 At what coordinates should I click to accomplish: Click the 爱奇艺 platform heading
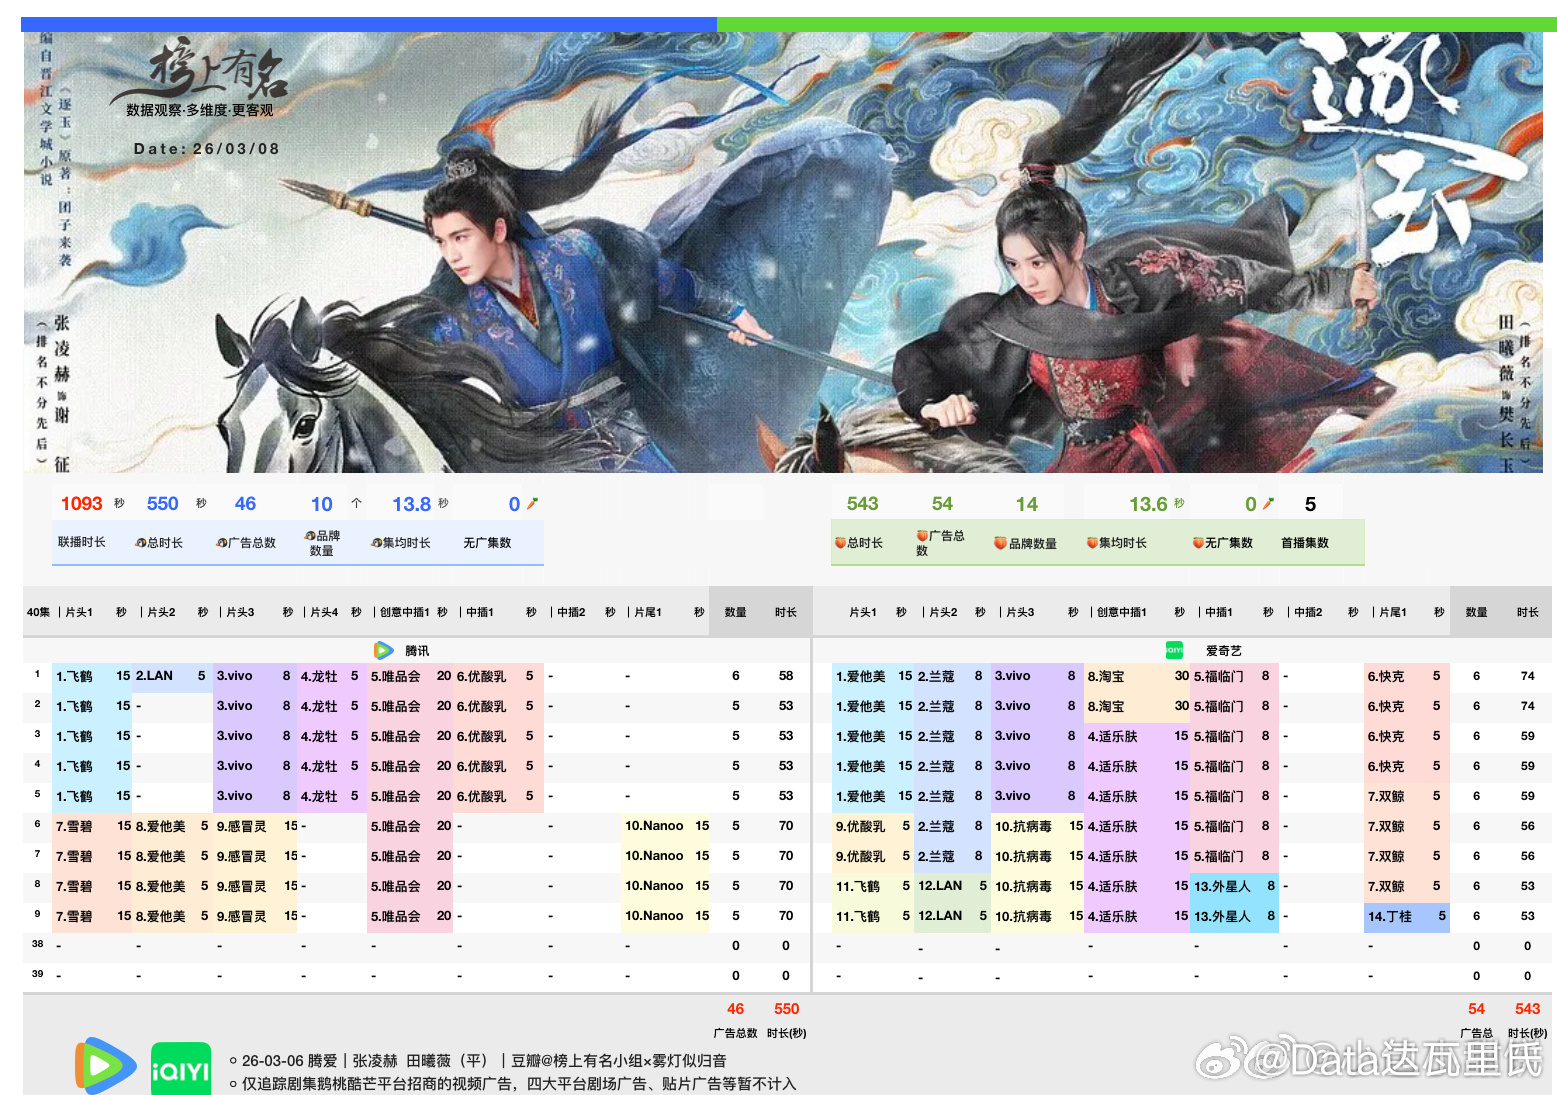click(x=1224, y=651)
